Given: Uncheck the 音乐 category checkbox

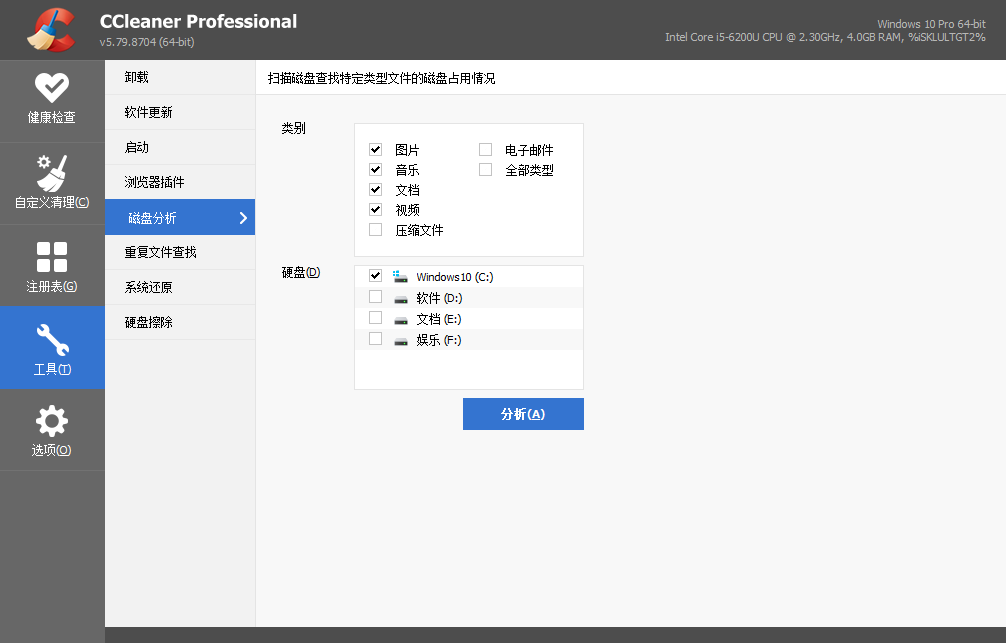Looking at the screenshot, I should point(376,169).
